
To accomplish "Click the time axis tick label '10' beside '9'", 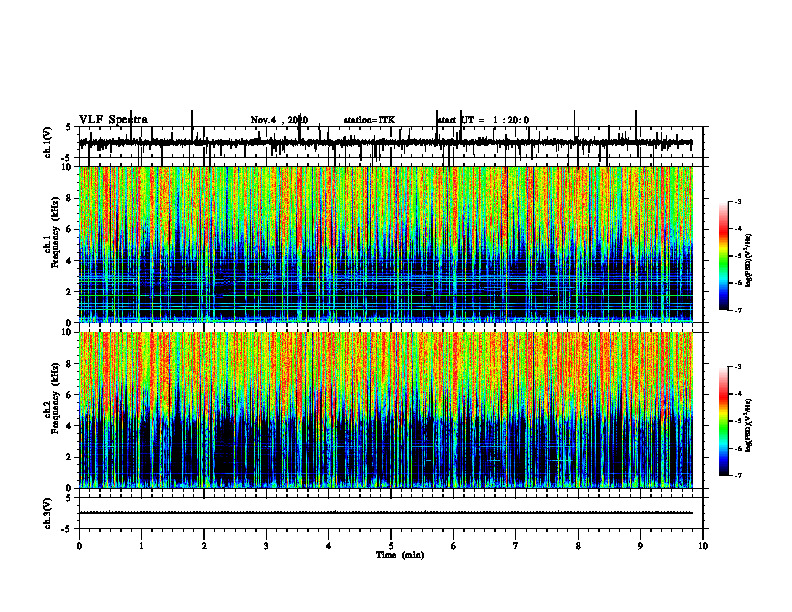I will point(703,546).
